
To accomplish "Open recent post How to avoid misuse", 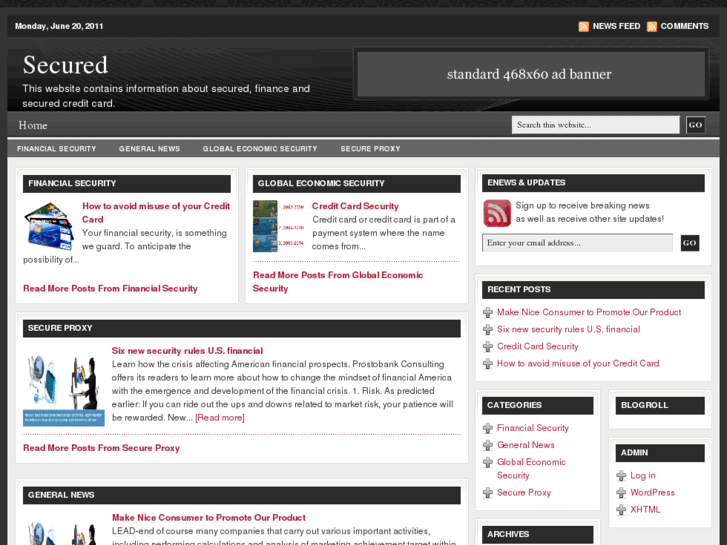I will (578, 364).
